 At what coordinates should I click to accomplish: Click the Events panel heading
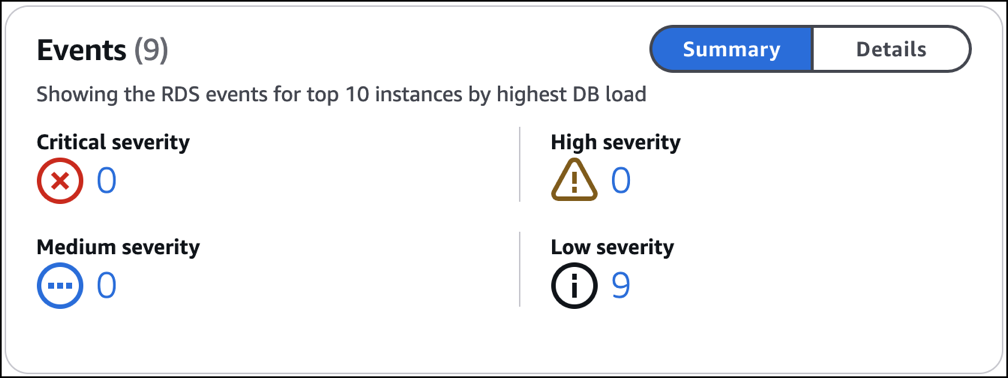coord(82,50)
